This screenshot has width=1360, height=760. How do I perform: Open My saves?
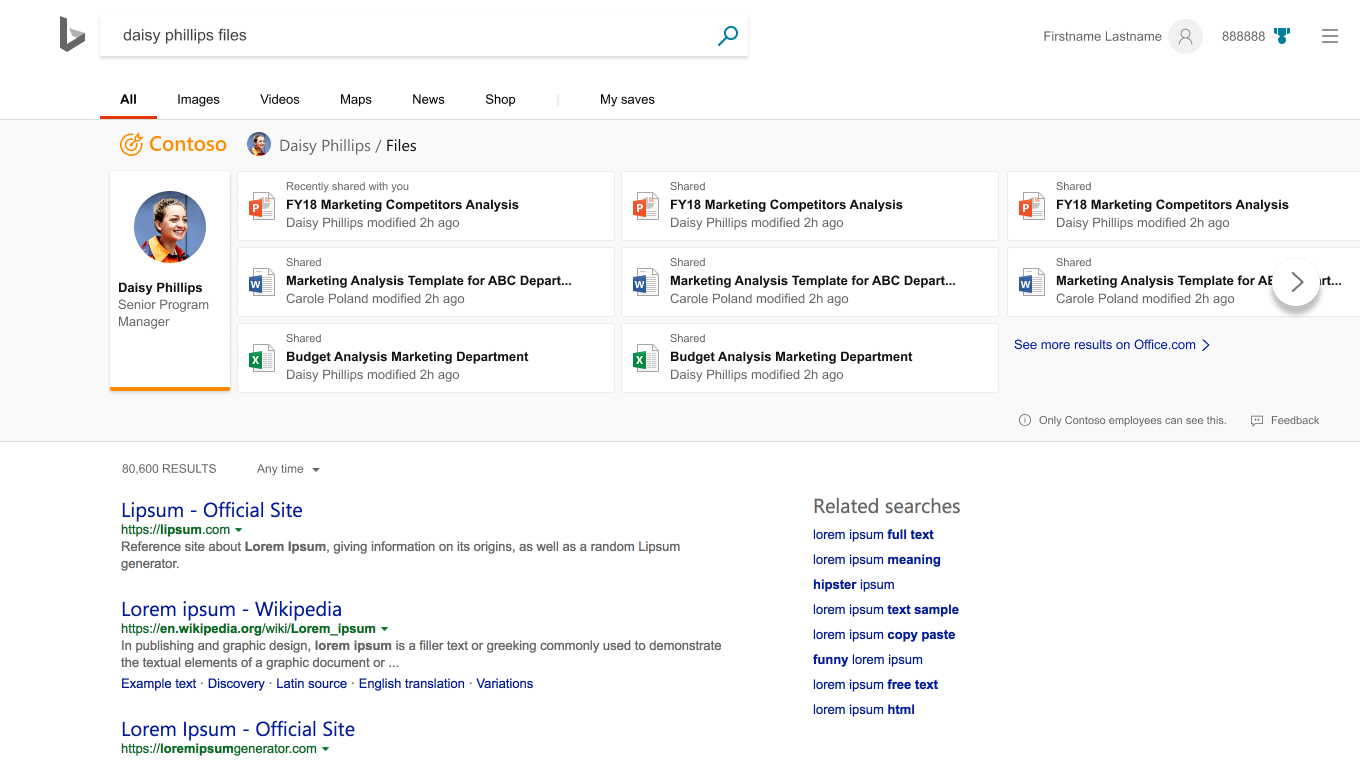click(627, 100)
